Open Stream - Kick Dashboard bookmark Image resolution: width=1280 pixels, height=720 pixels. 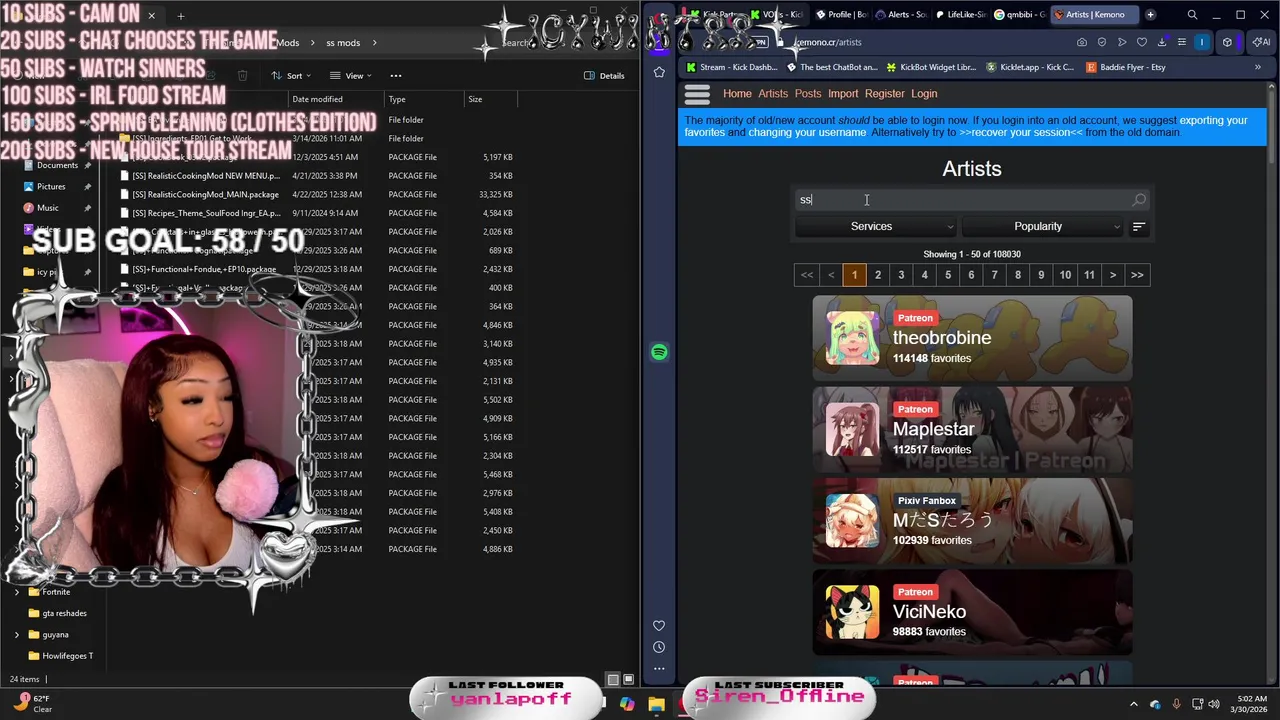[x=731, y=67]
